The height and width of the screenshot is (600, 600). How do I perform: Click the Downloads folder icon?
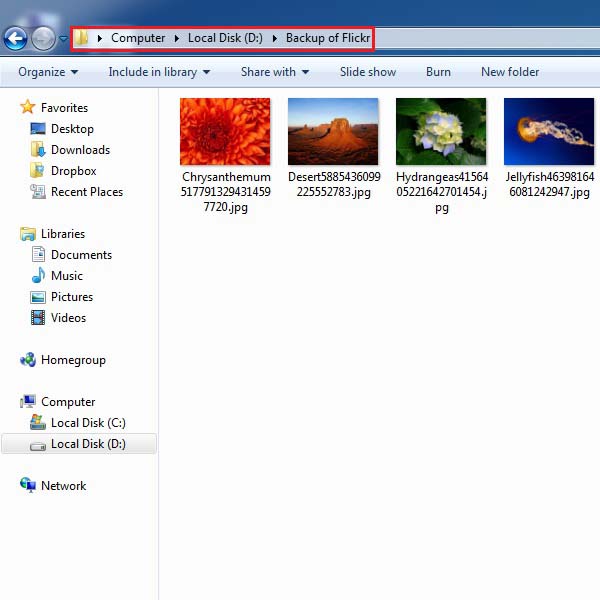38,150
